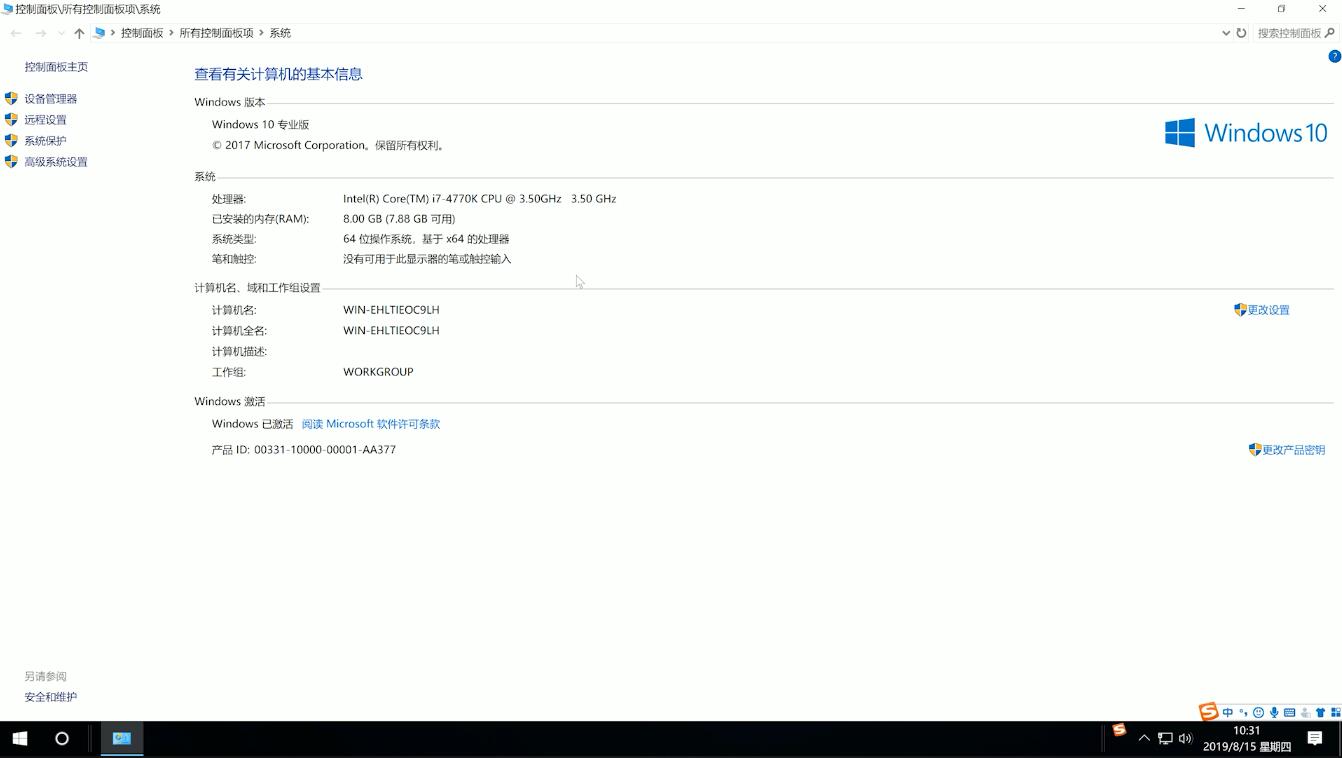Click the shield icon before 更改产品密钥

point(1255,450)
